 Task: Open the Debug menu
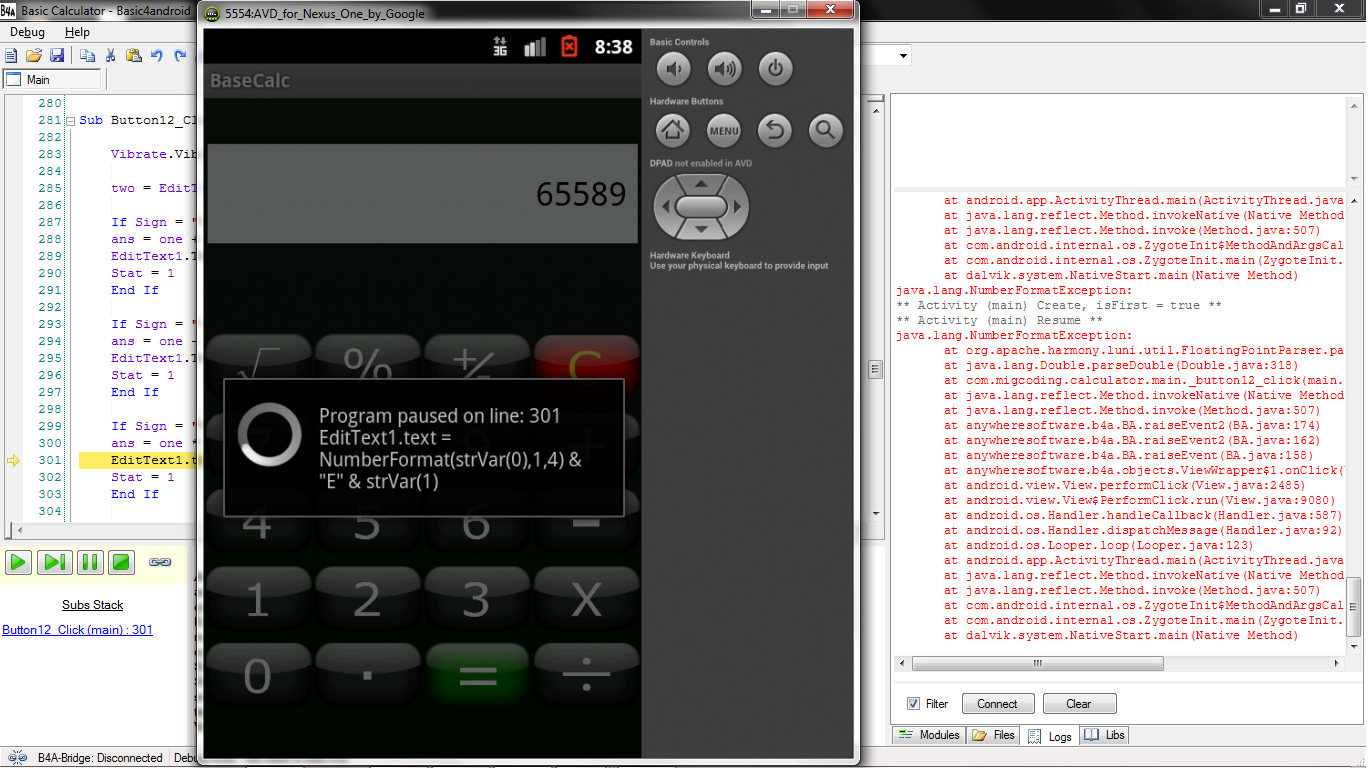pos(27,32)
